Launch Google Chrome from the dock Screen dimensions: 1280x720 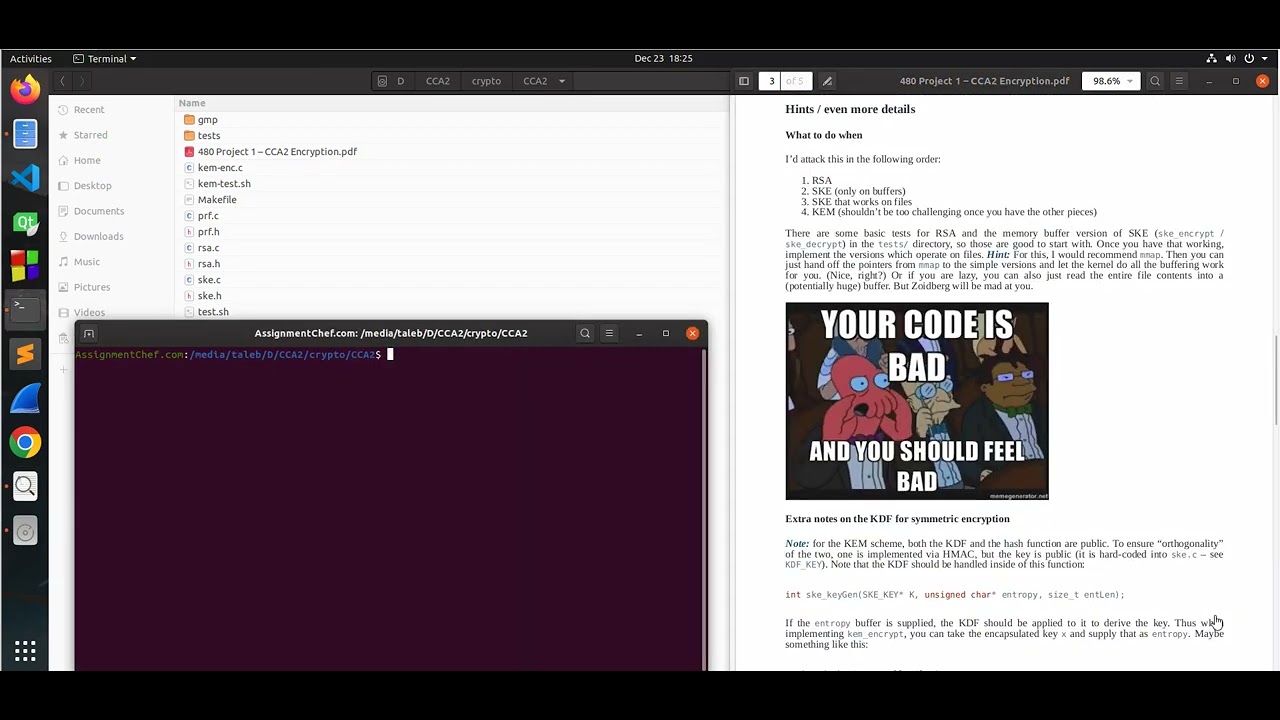[x=25, y=442]
